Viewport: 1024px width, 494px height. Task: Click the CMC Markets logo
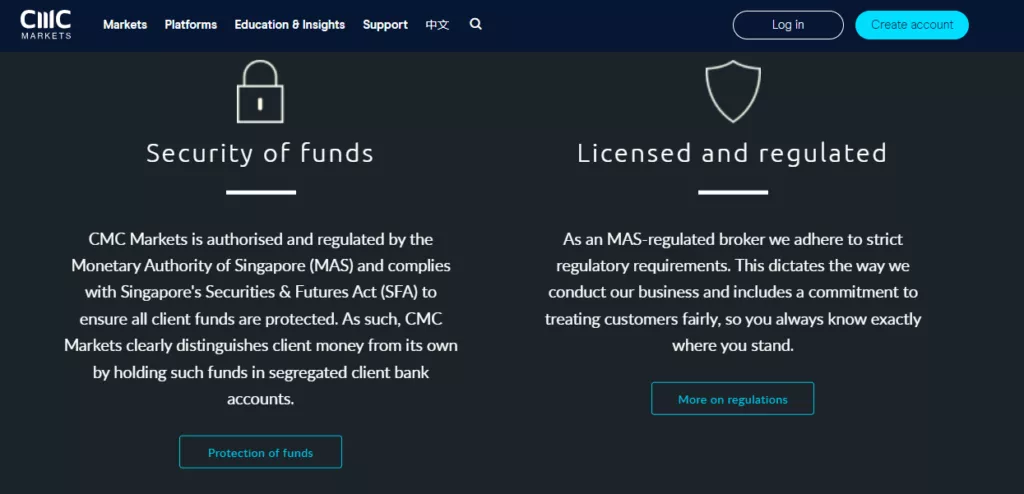tap(46, 25)
